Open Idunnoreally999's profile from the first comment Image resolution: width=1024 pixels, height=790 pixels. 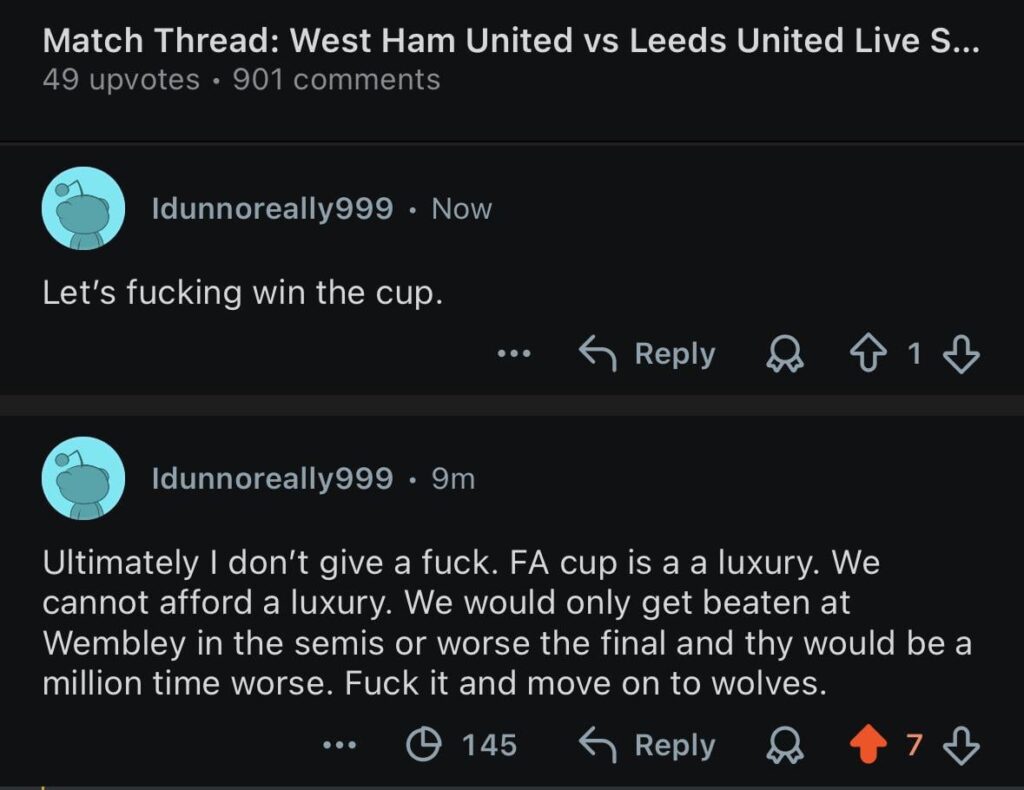pyautogui.click(x=272, y=208)
